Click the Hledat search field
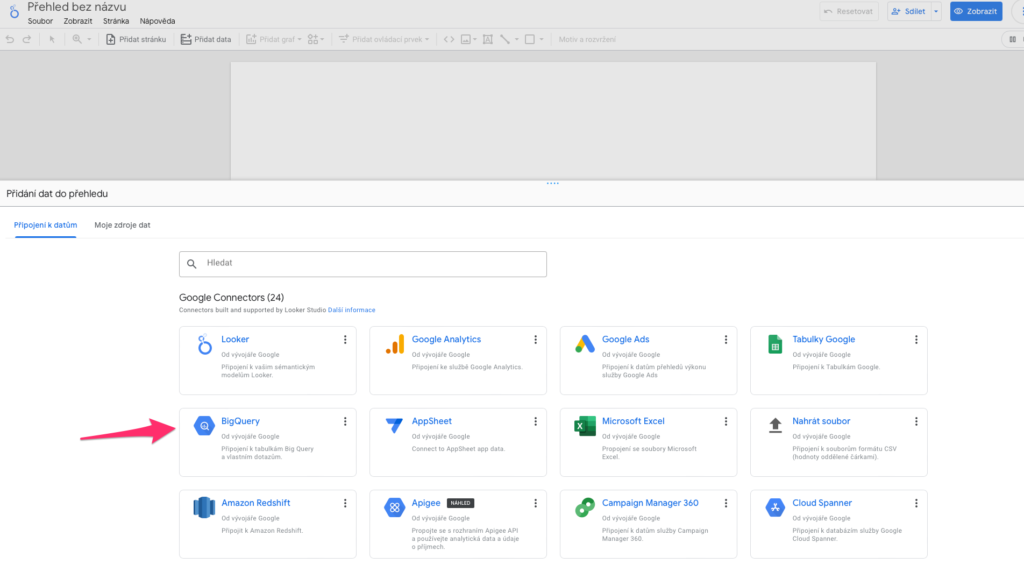Screen dimensions: 1024x564 click(363, 263)
